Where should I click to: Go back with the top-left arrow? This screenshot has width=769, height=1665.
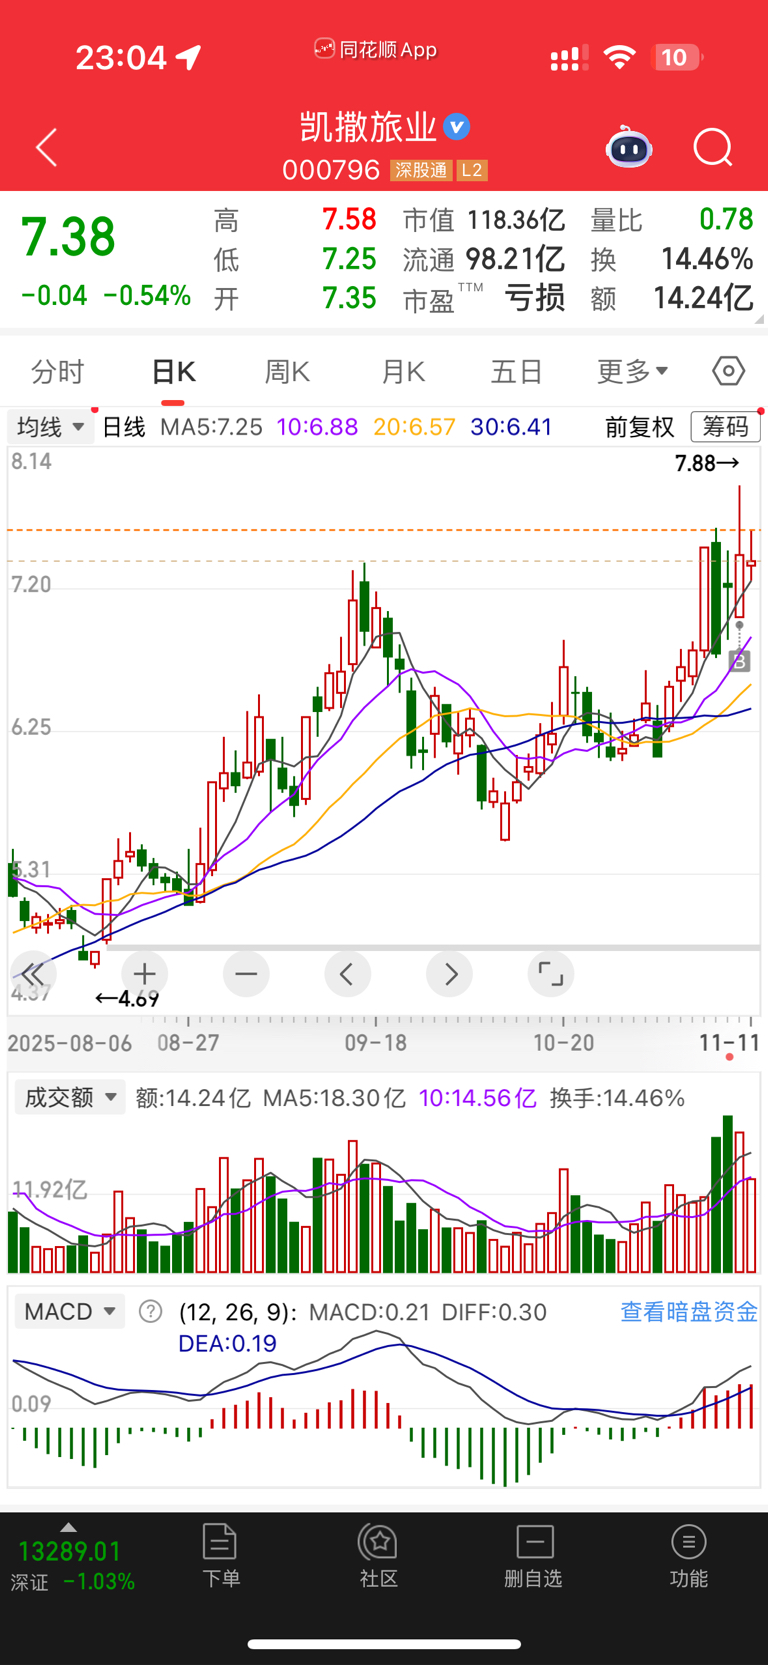click(x=47, y=148)
